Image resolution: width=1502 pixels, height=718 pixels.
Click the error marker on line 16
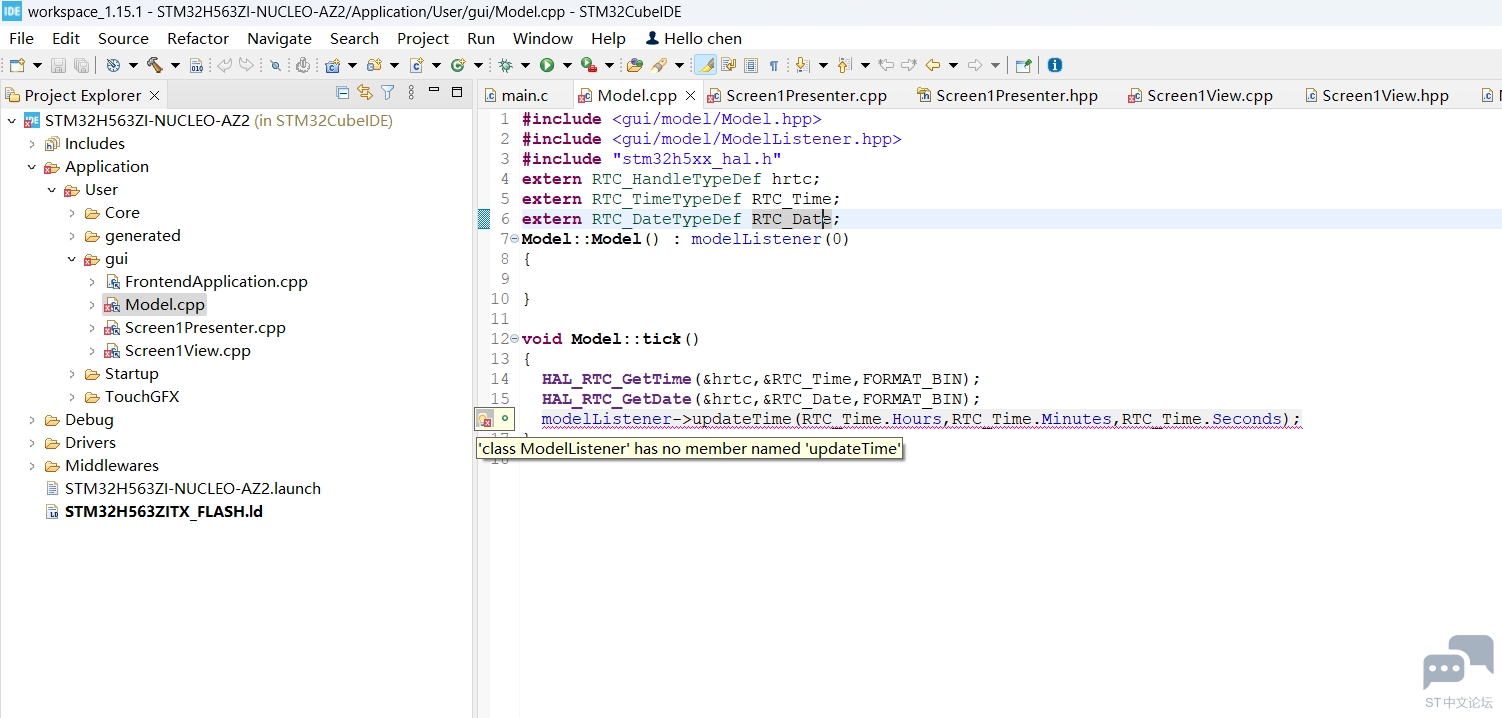(x=485, y=420)
